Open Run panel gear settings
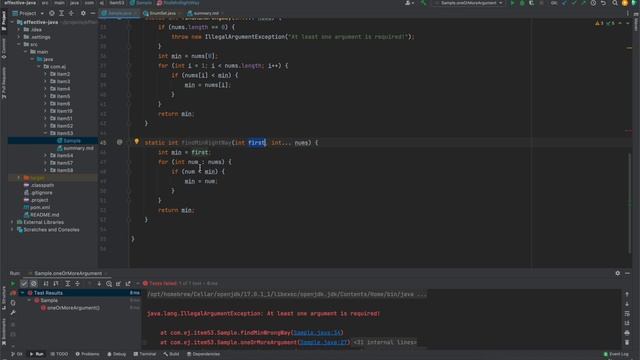The width and height of the screenshot is (640, 360). pos(618,273)
